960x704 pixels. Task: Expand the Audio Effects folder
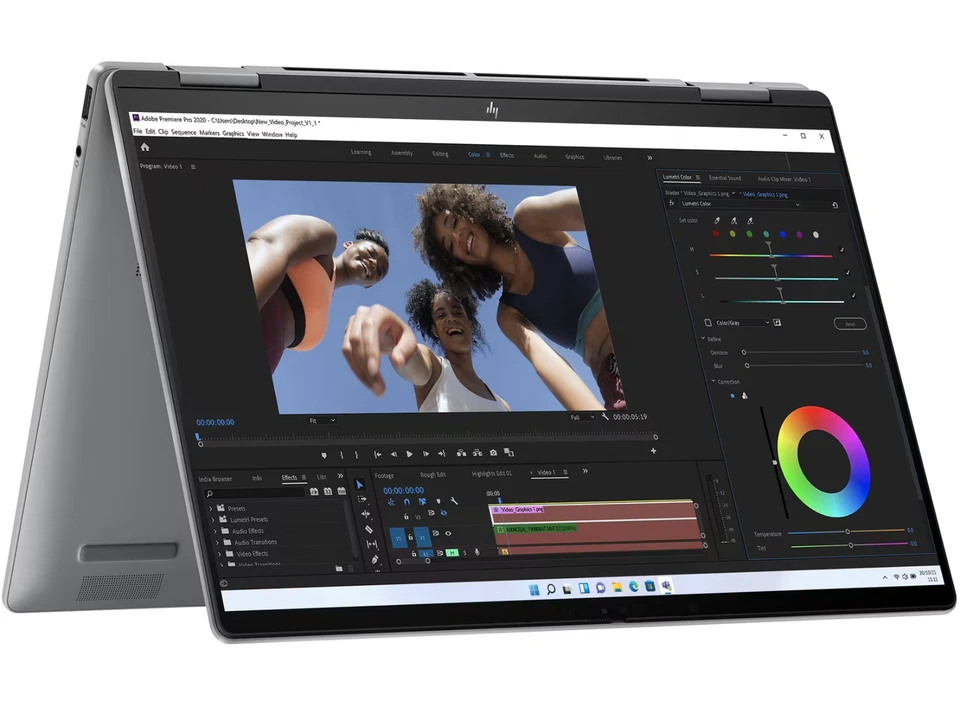(216, 531)
